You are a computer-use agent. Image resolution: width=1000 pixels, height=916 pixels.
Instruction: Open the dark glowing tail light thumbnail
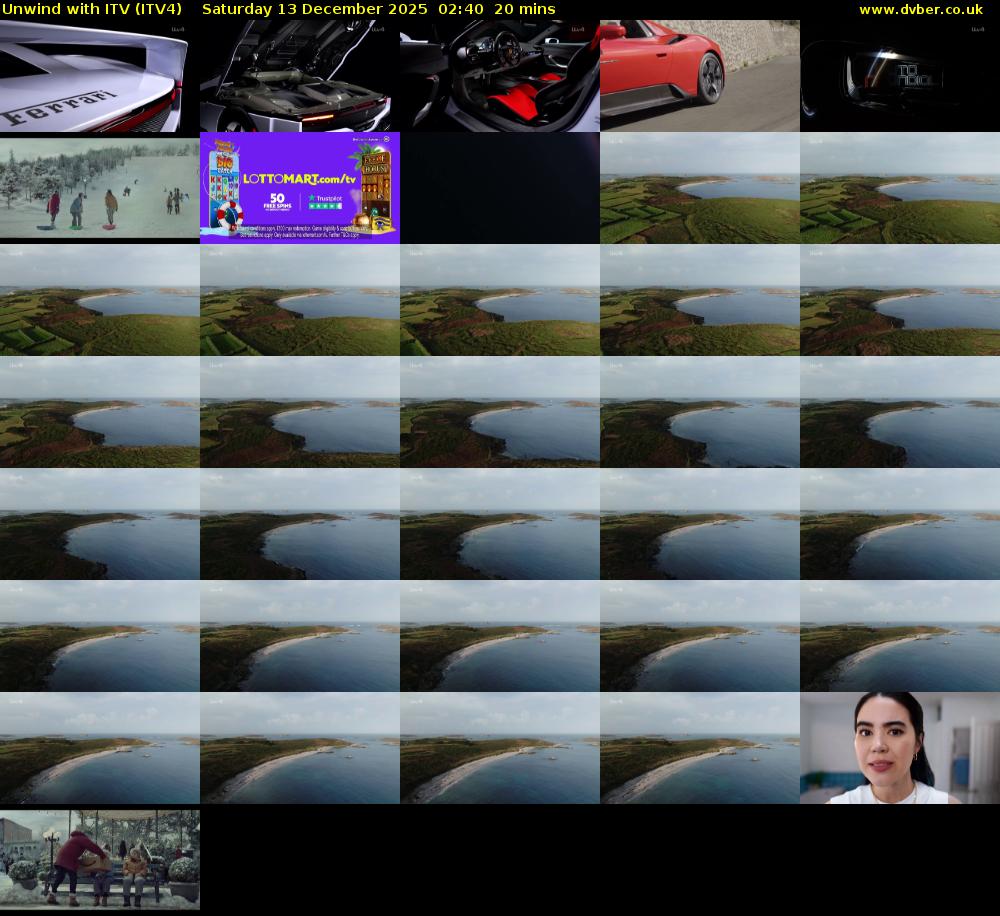coord(900,76)
